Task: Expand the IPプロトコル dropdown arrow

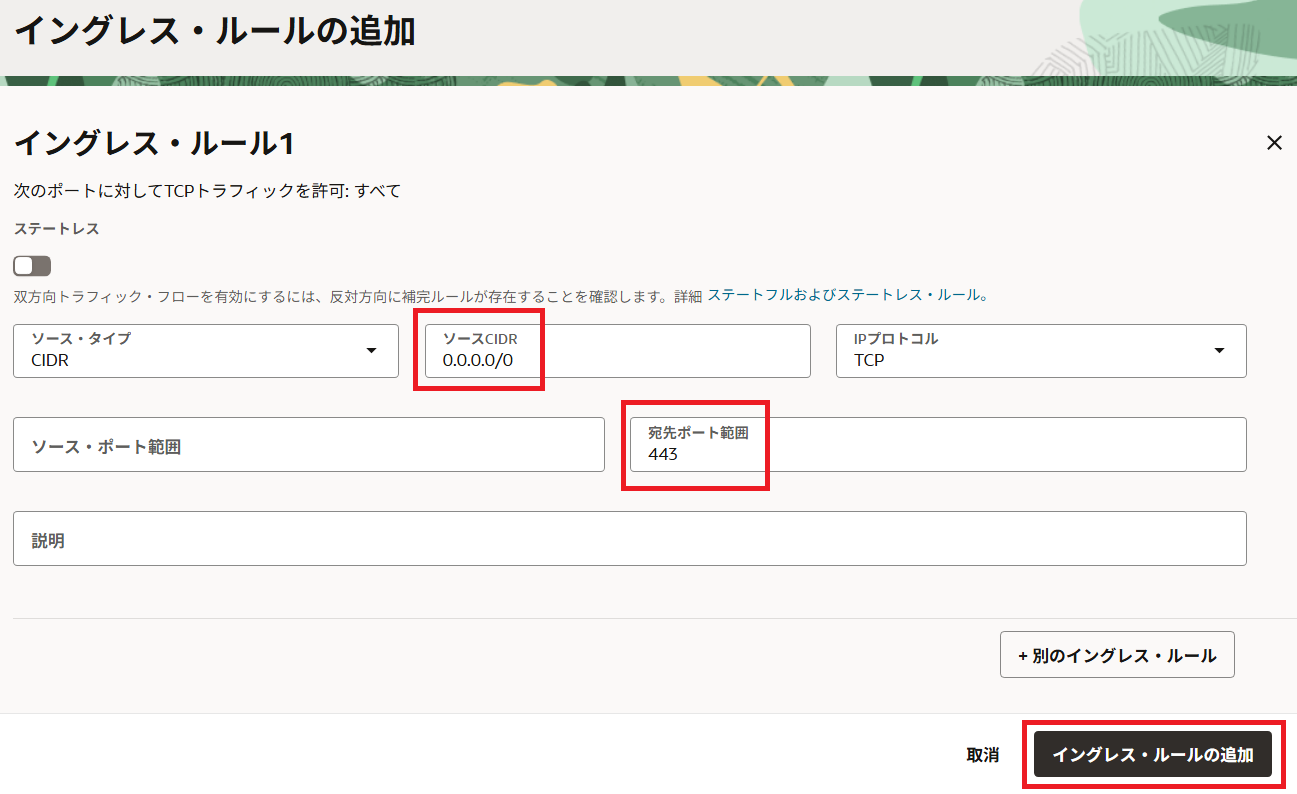Action: tap(1219, 351)
